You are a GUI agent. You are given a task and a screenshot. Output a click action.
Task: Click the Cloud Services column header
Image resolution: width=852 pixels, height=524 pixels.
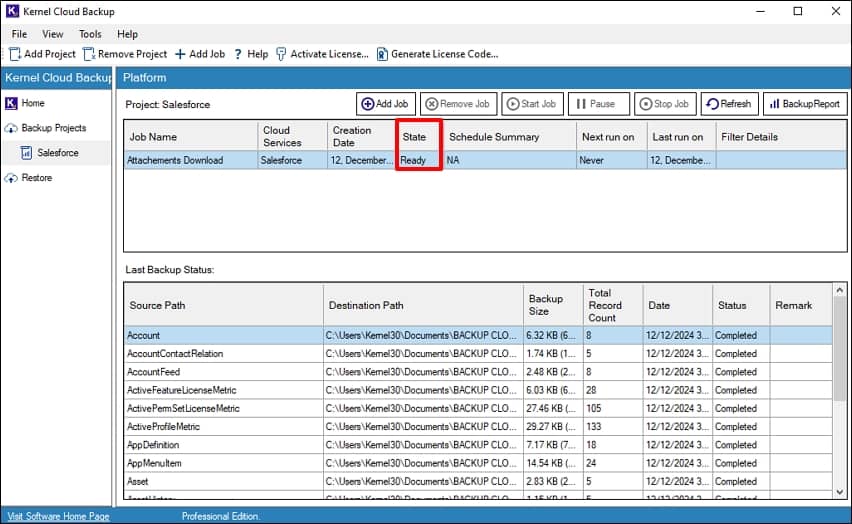pos(292,136)
